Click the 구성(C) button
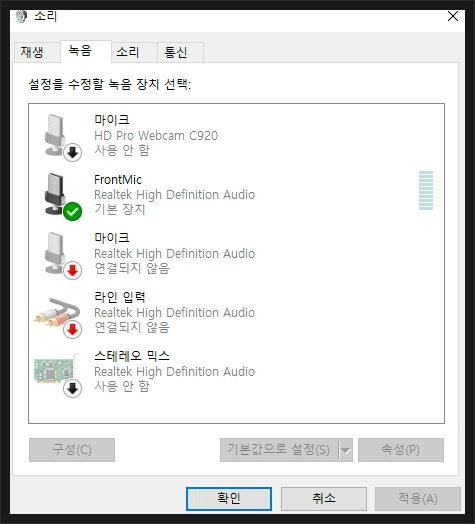This screenshot has height=524, width=475. coord(72,450)
